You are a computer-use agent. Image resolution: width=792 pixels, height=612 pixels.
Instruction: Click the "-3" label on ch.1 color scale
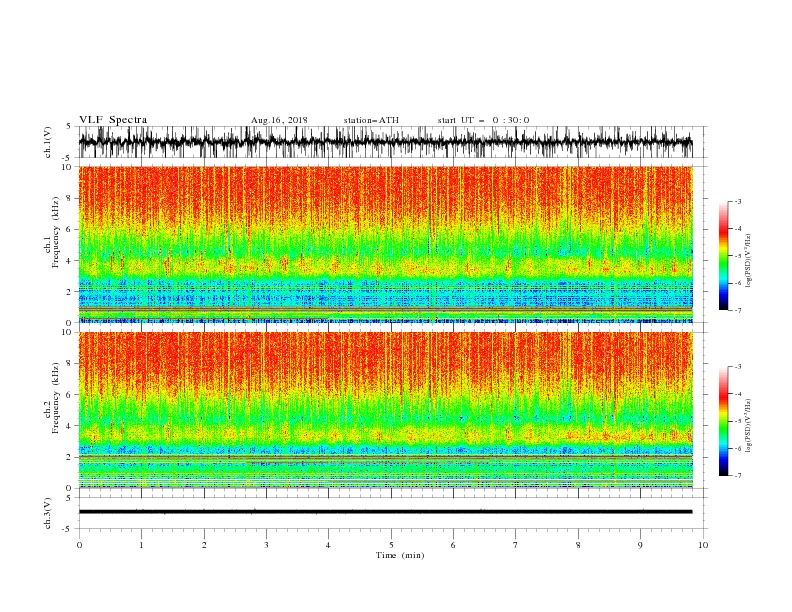coord(738,201)
